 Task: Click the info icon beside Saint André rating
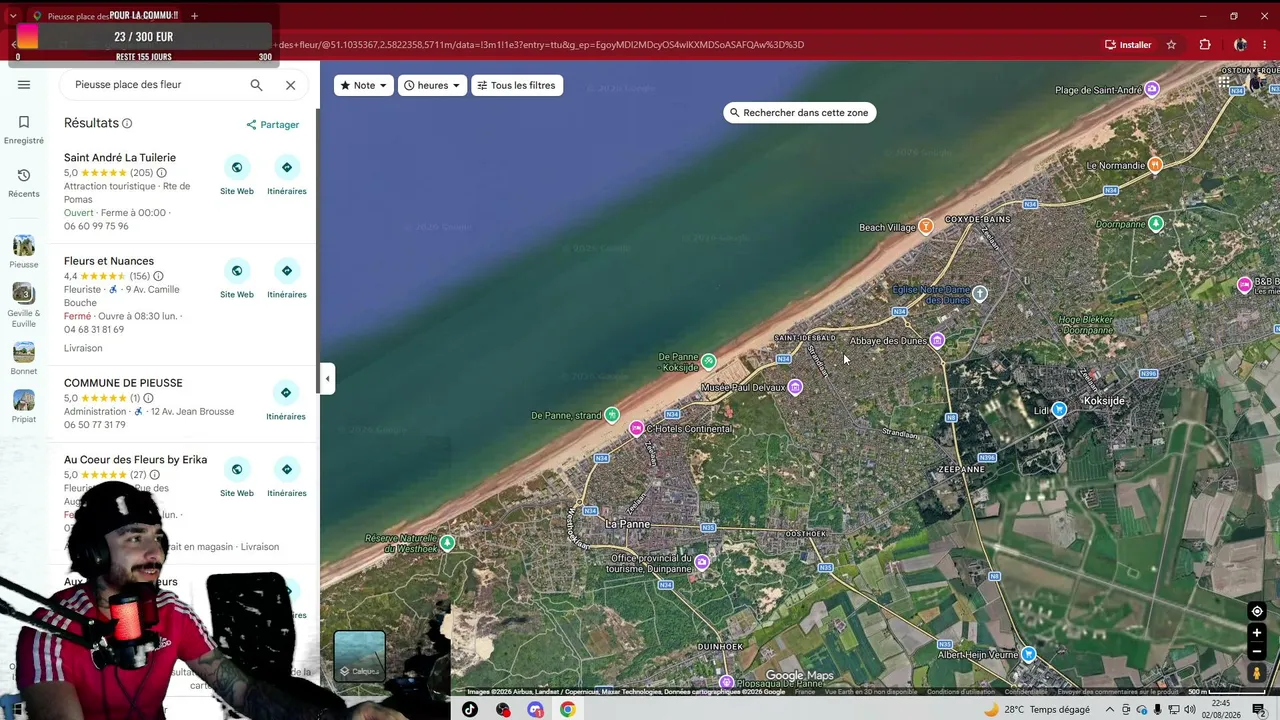point(161,173)
